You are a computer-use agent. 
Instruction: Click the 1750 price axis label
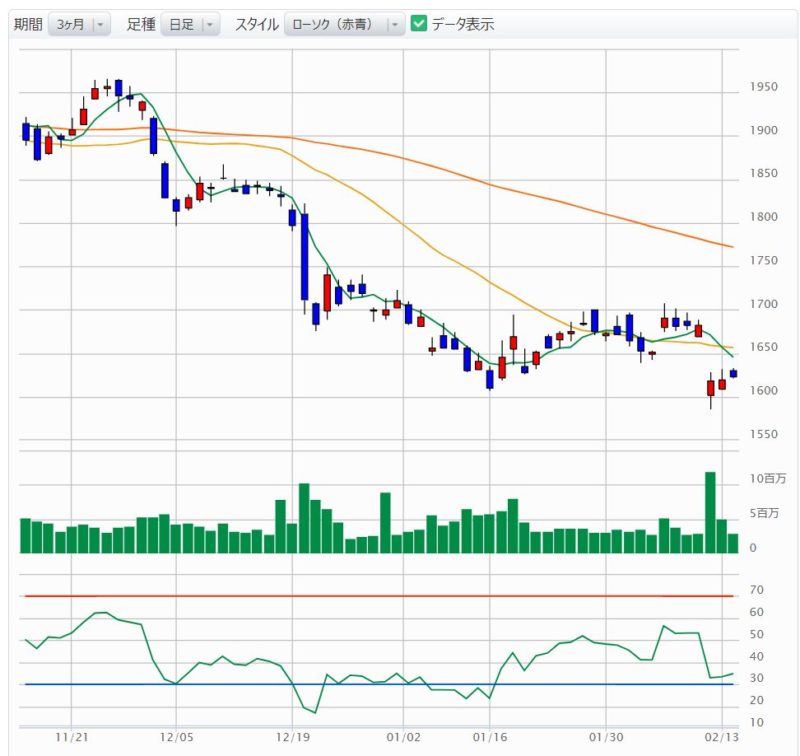coord(763,261)
